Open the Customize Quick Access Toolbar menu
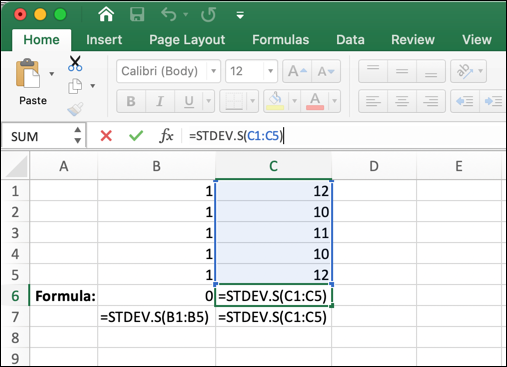Screen dimensions: 507x367 tap(240, 15)
